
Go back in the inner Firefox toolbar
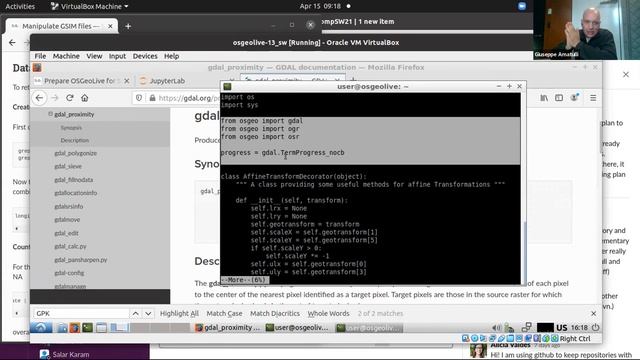pos(39,98)
